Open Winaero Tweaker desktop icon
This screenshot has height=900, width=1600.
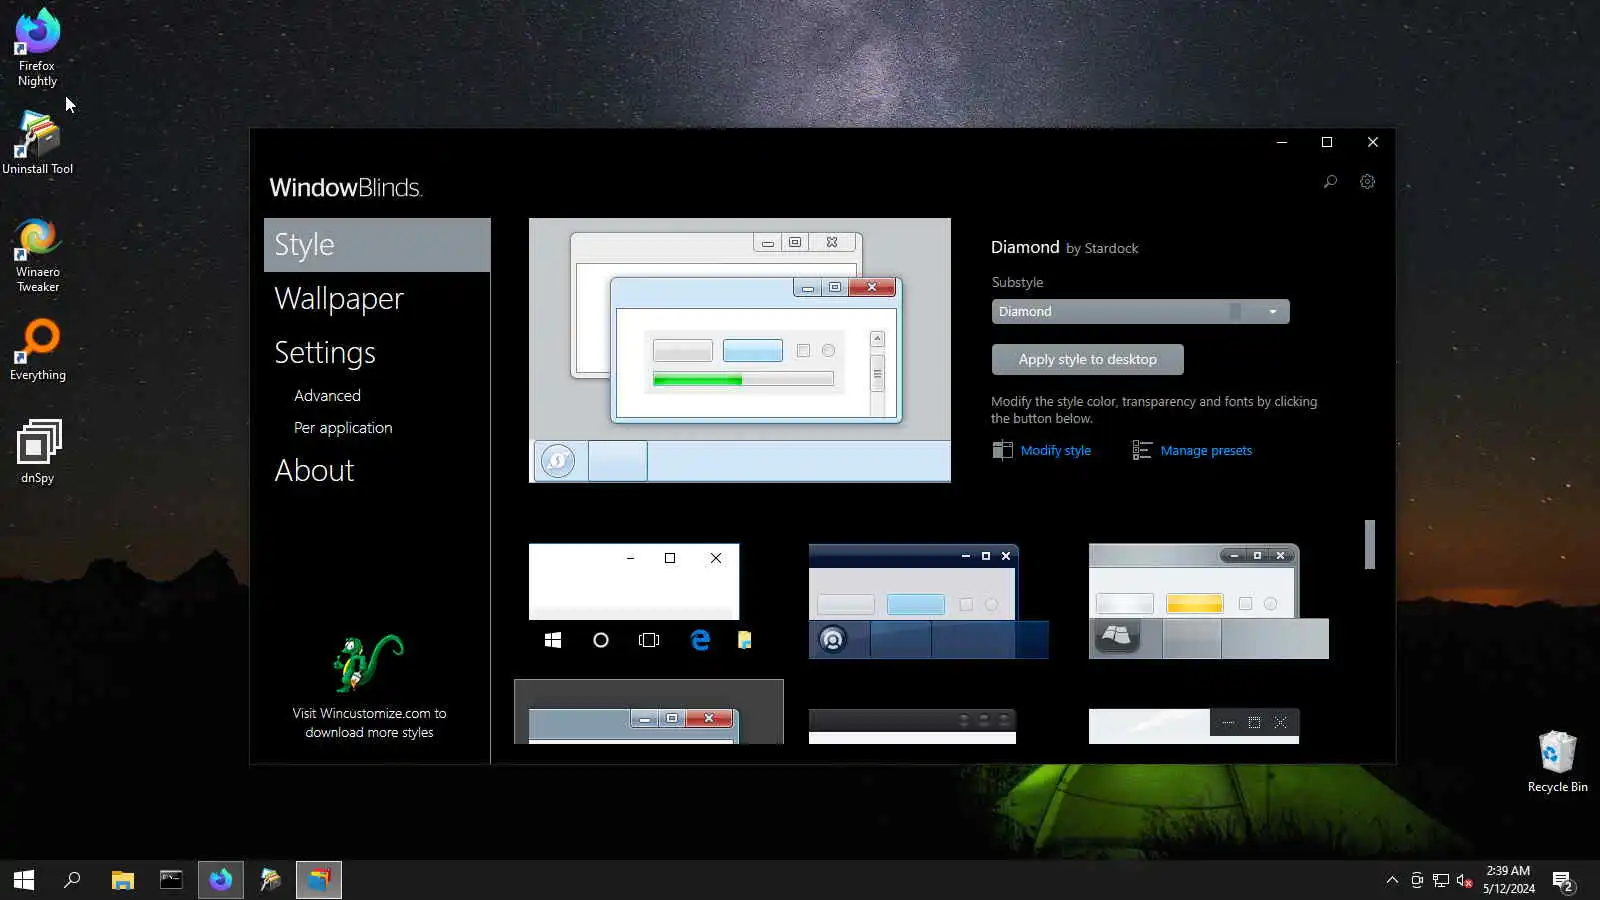coord(37,256)
